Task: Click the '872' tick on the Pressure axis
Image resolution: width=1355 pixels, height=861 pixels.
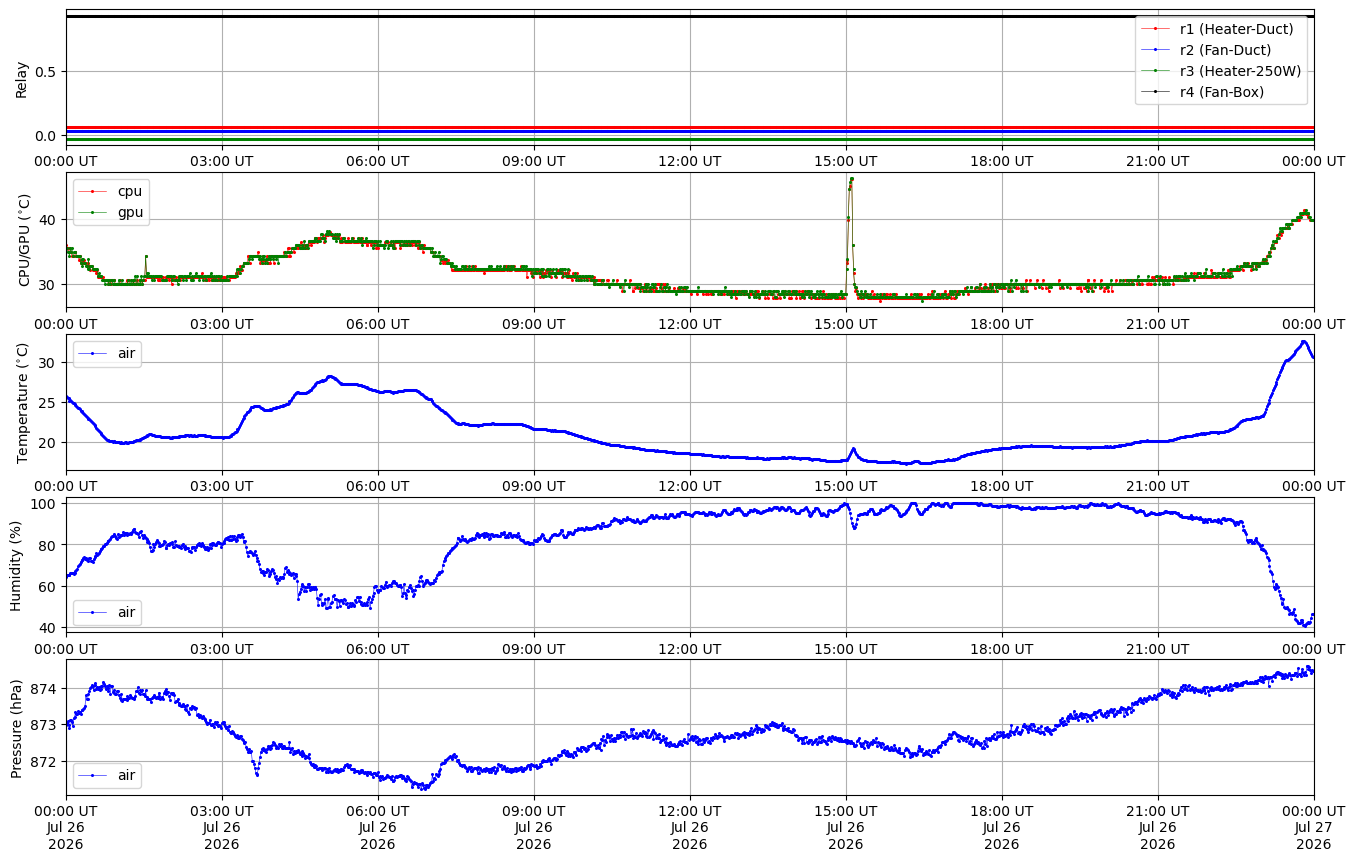Action: point(46,762)
